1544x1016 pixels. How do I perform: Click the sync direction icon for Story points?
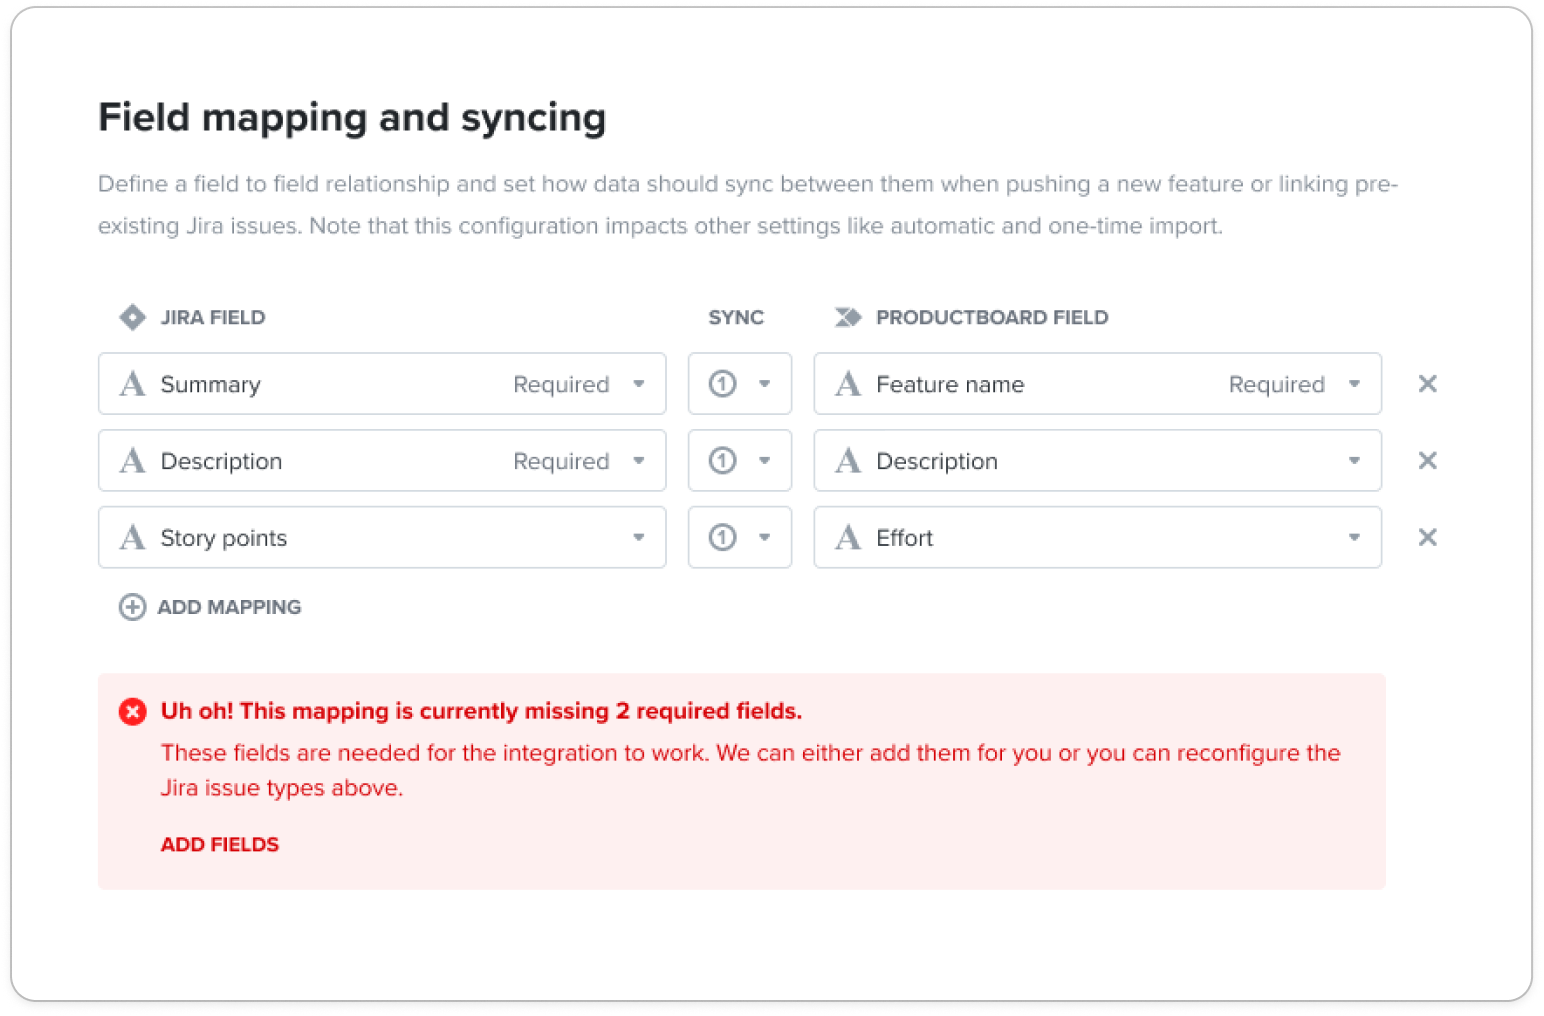click(722, 538)
